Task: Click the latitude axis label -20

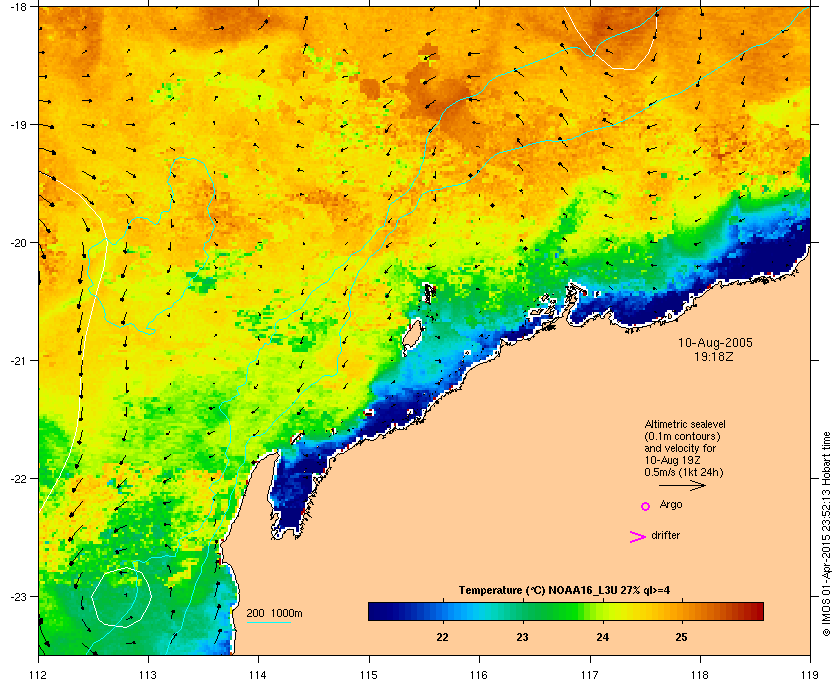Action: pos(18,242)
